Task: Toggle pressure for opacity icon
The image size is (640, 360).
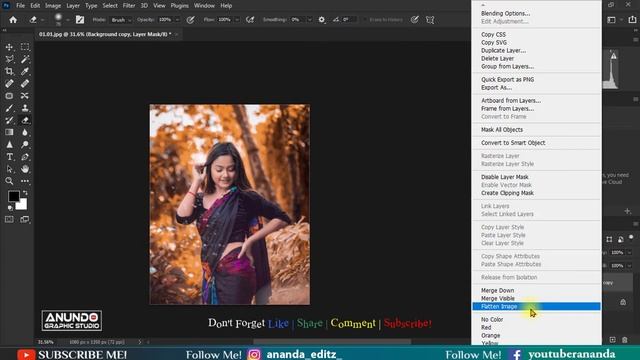Action: click(190, 20)
